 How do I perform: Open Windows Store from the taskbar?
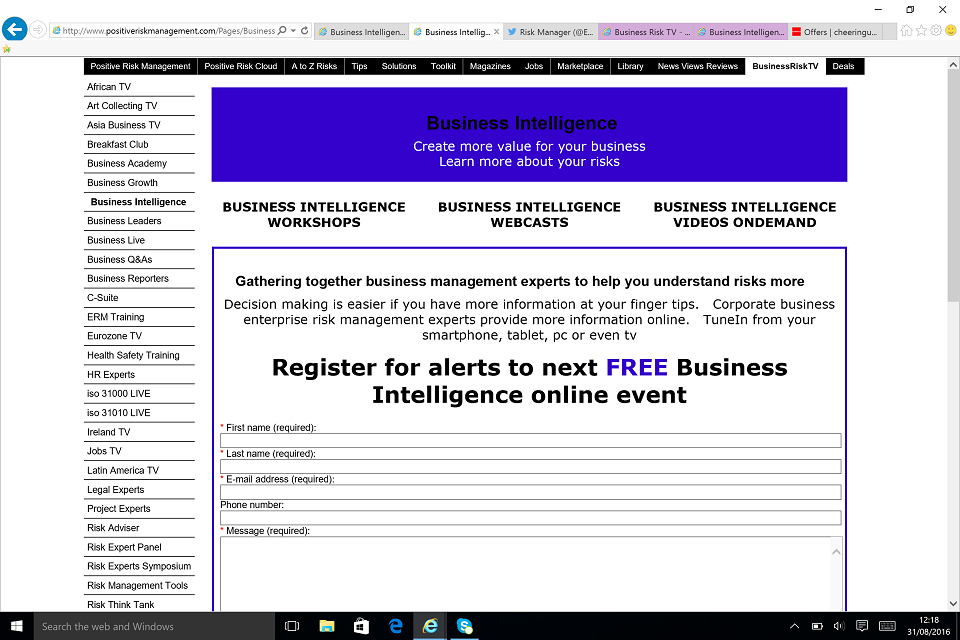361,626
